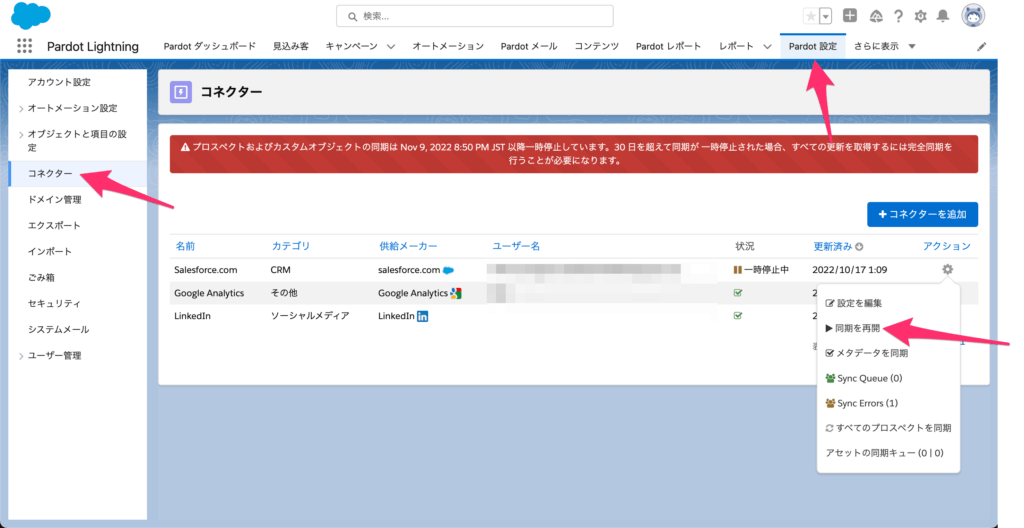Open the コンテンツ tab
The image size is (1024, 528).
pyautogui.click(x=596, y=46)
